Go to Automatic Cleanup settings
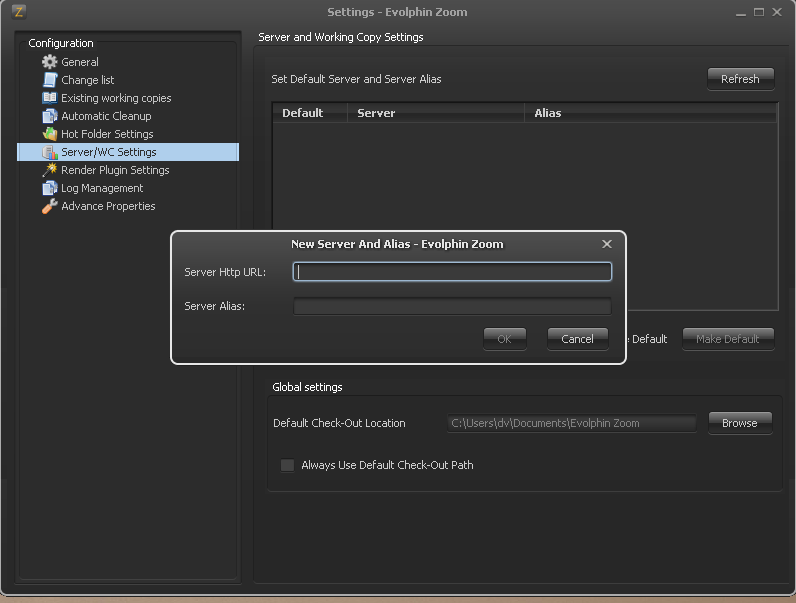The image size is (796, 603). coord(106,116)
